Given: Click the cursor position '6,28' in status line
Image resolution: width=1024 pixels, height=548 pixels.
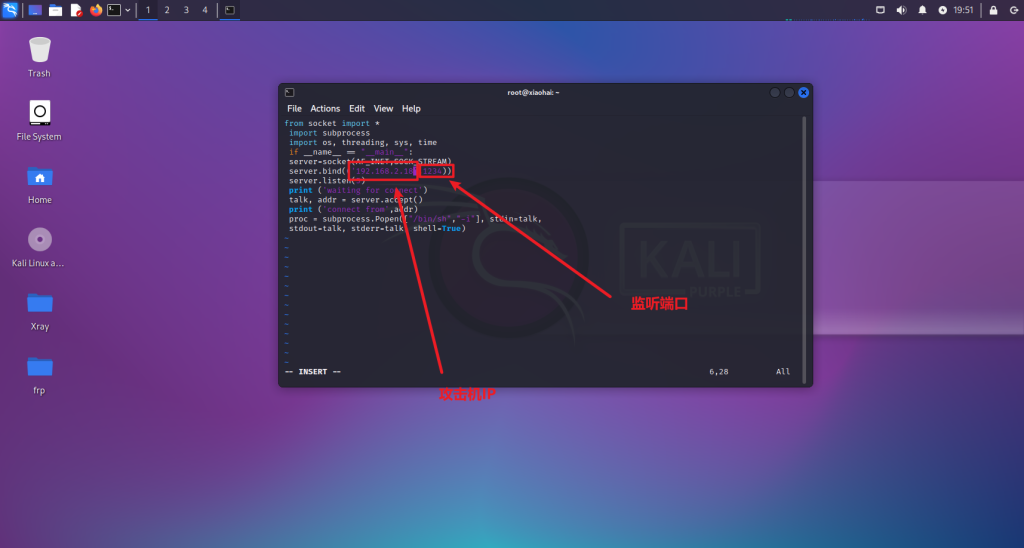Looking at the screenshot, I should (718, 372).
